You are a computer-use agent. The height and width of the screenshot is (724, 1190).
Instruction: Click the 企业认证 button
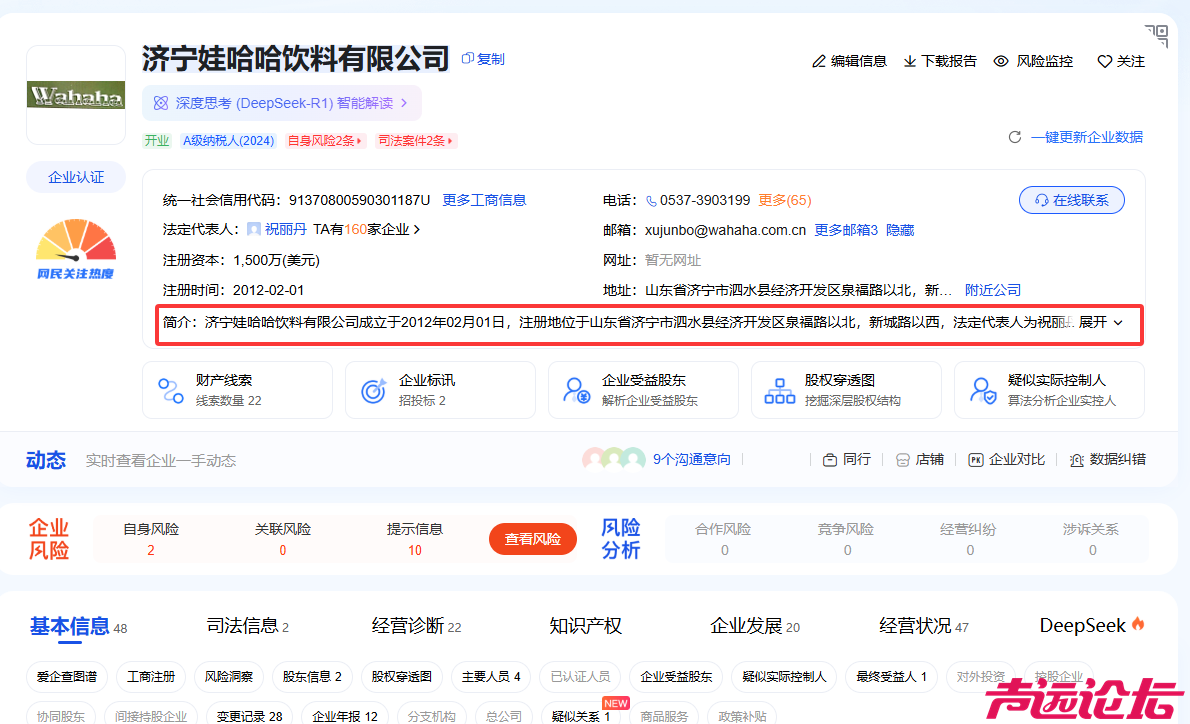coord(76,177)
